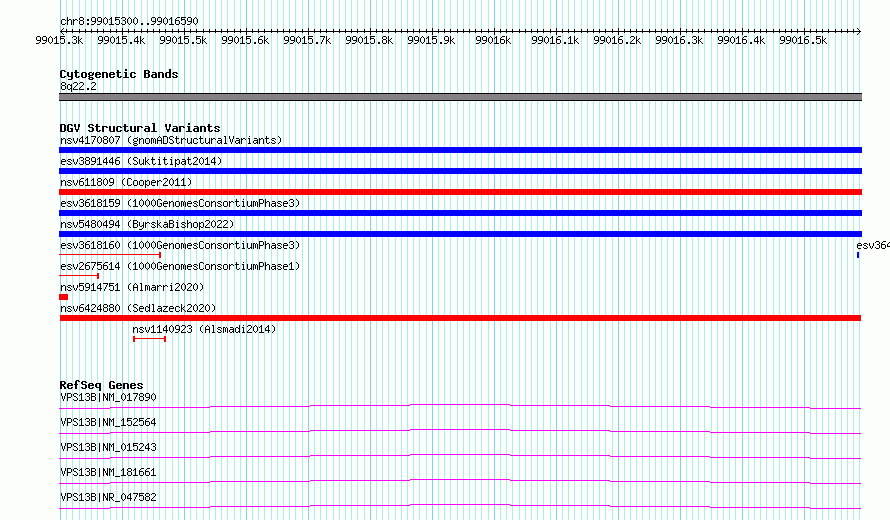
Task: Open esv3618159 1000GenomesConsortiumPhase3 label
Action: 180,203
